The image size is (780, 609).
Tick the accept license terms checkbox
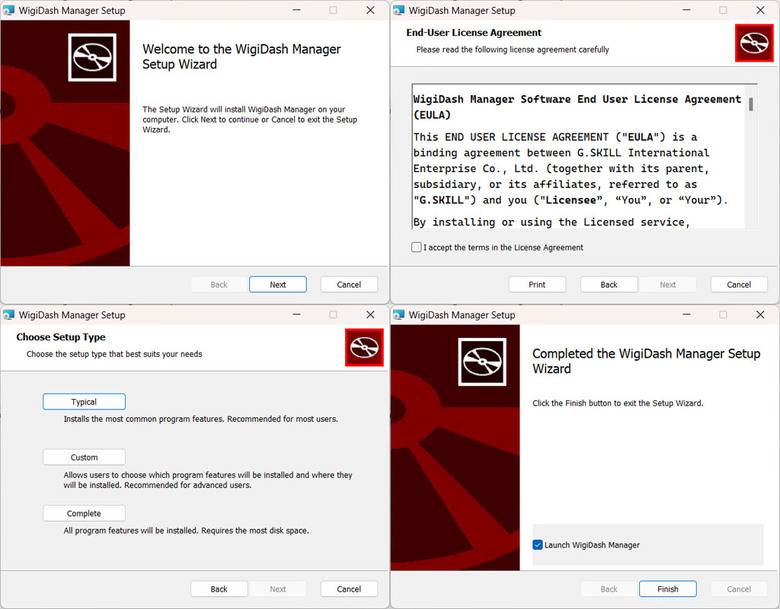[x=416, y=247]
